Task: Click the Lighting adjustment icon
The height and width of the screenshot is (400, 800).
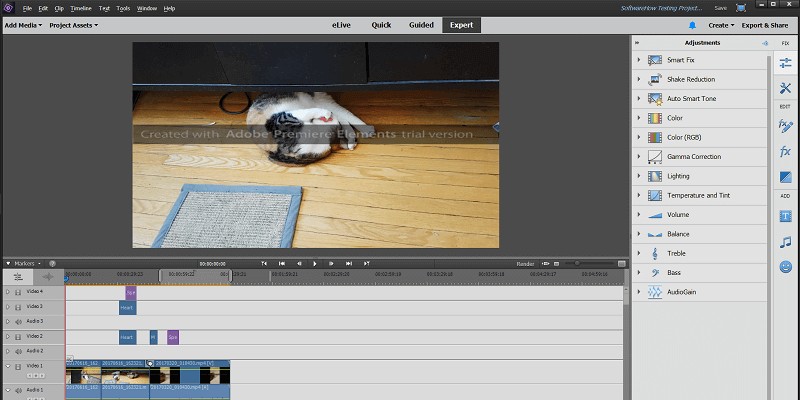Action: pyautogui.click(x=655, y=176)
